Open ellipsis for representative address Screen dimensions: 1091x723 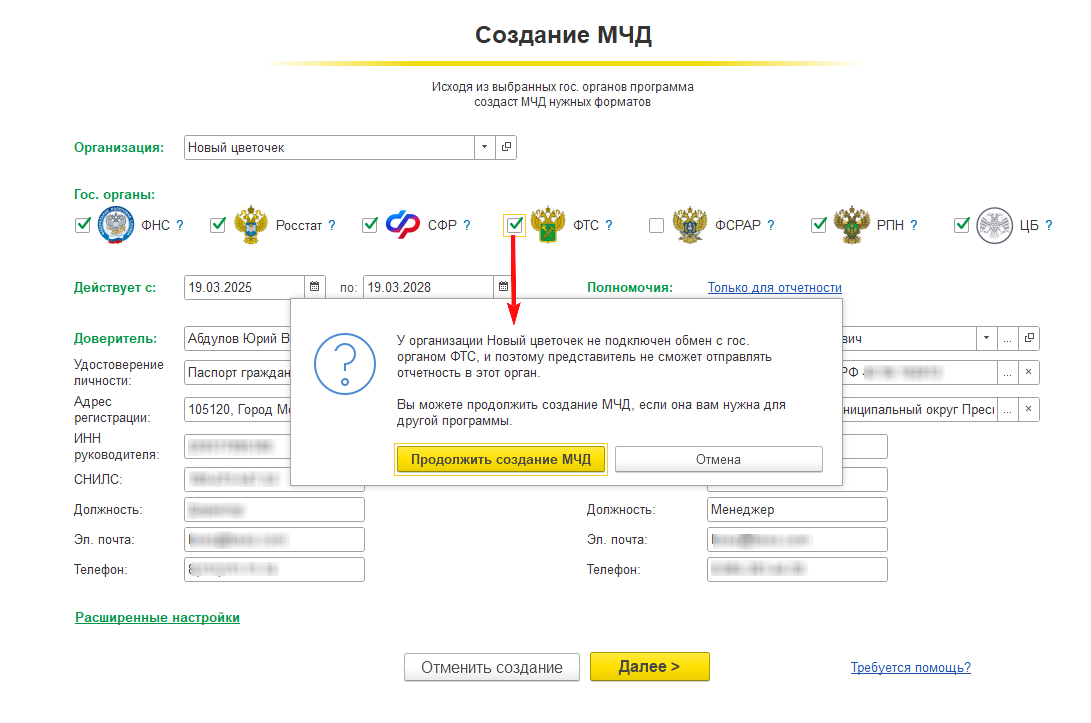click(x=1008, y=409)
